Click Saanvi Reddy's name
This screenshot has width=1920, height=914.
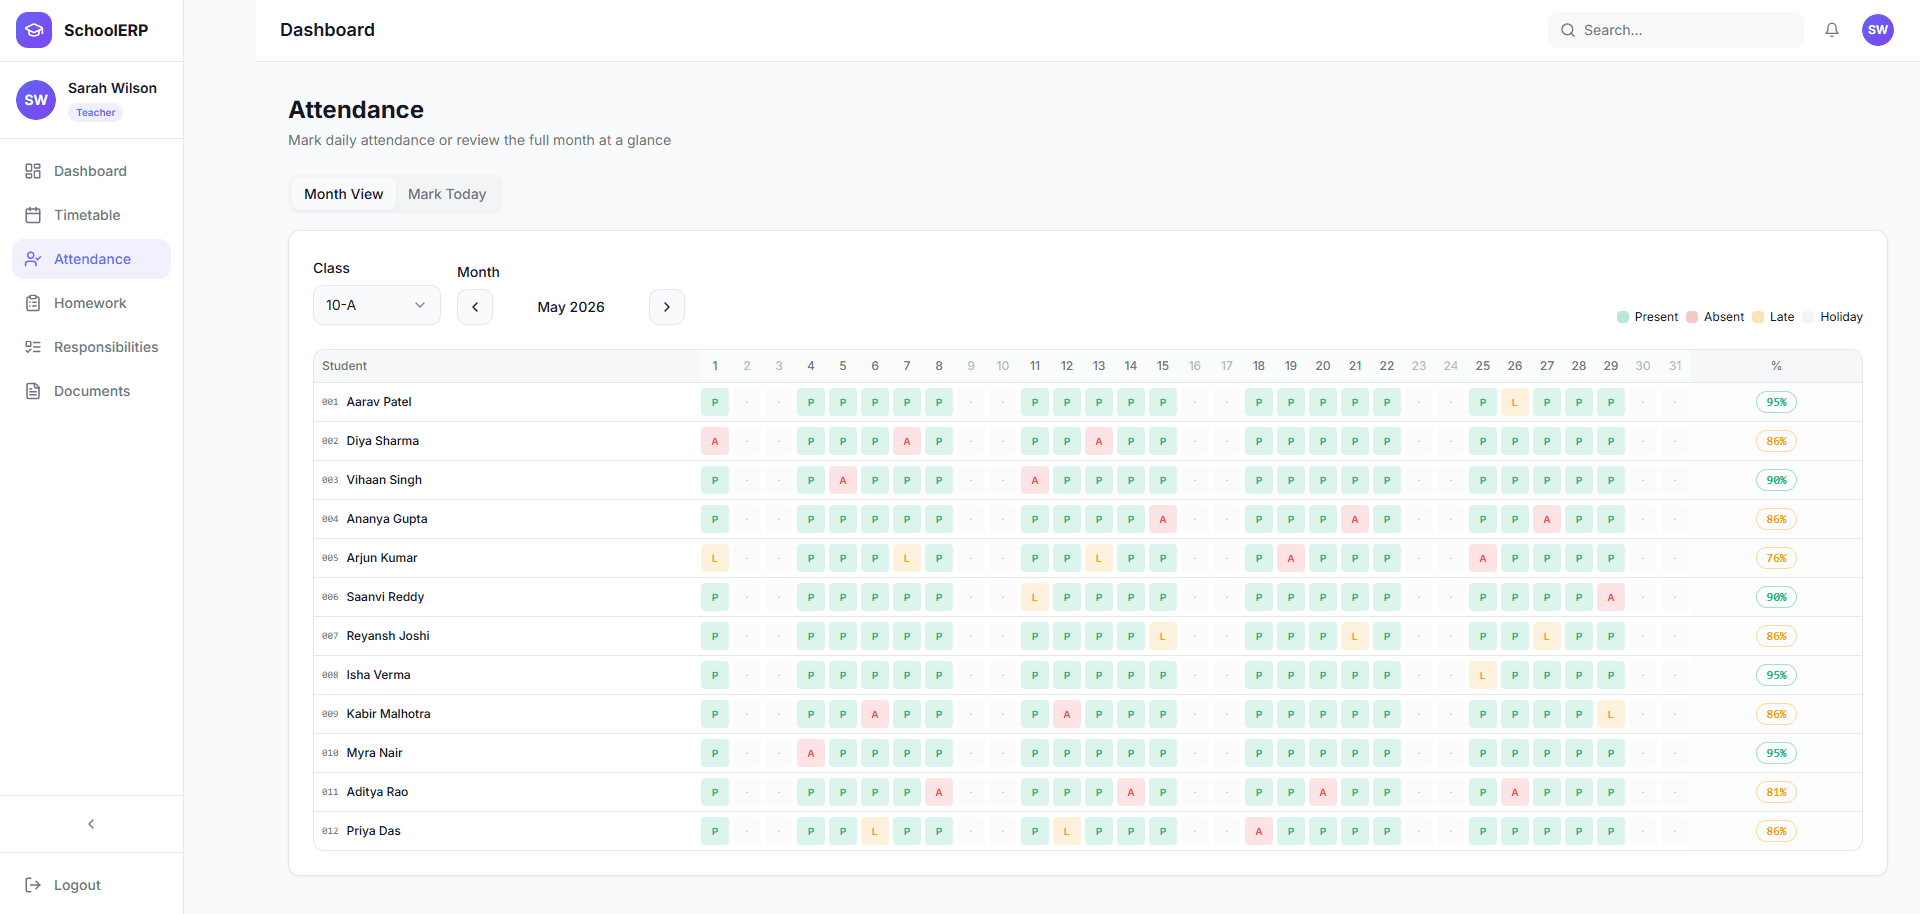[x=385, y=597]
